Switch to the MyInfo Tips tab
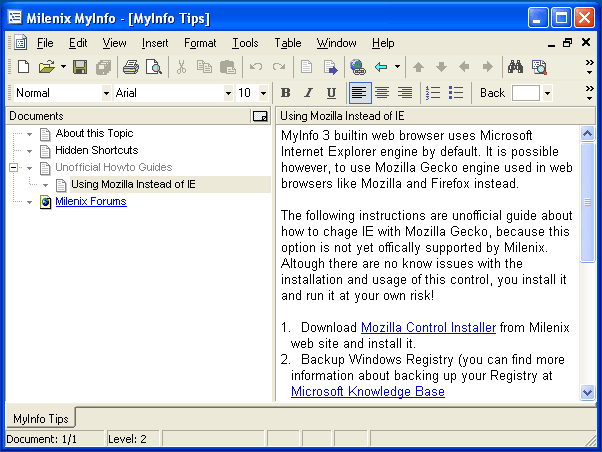The image size is (602, 452). click(x=40, y=418)
